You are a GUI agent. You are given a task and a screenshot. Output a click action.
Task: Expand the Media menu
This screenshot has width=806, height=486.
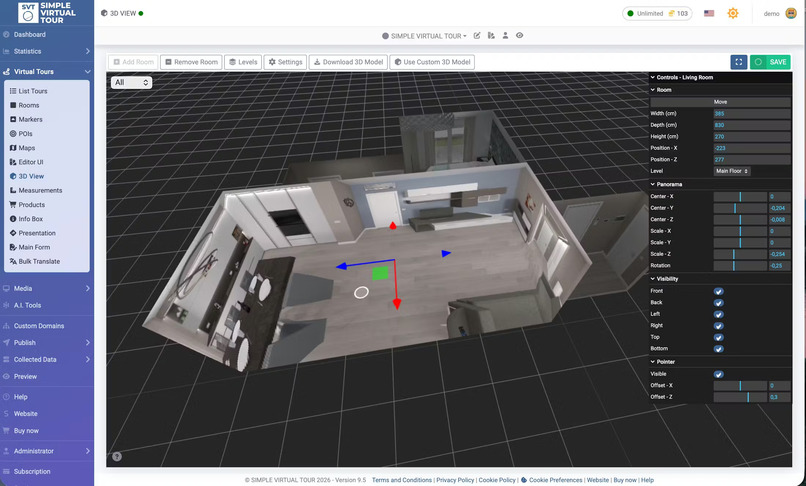(46, 289)
